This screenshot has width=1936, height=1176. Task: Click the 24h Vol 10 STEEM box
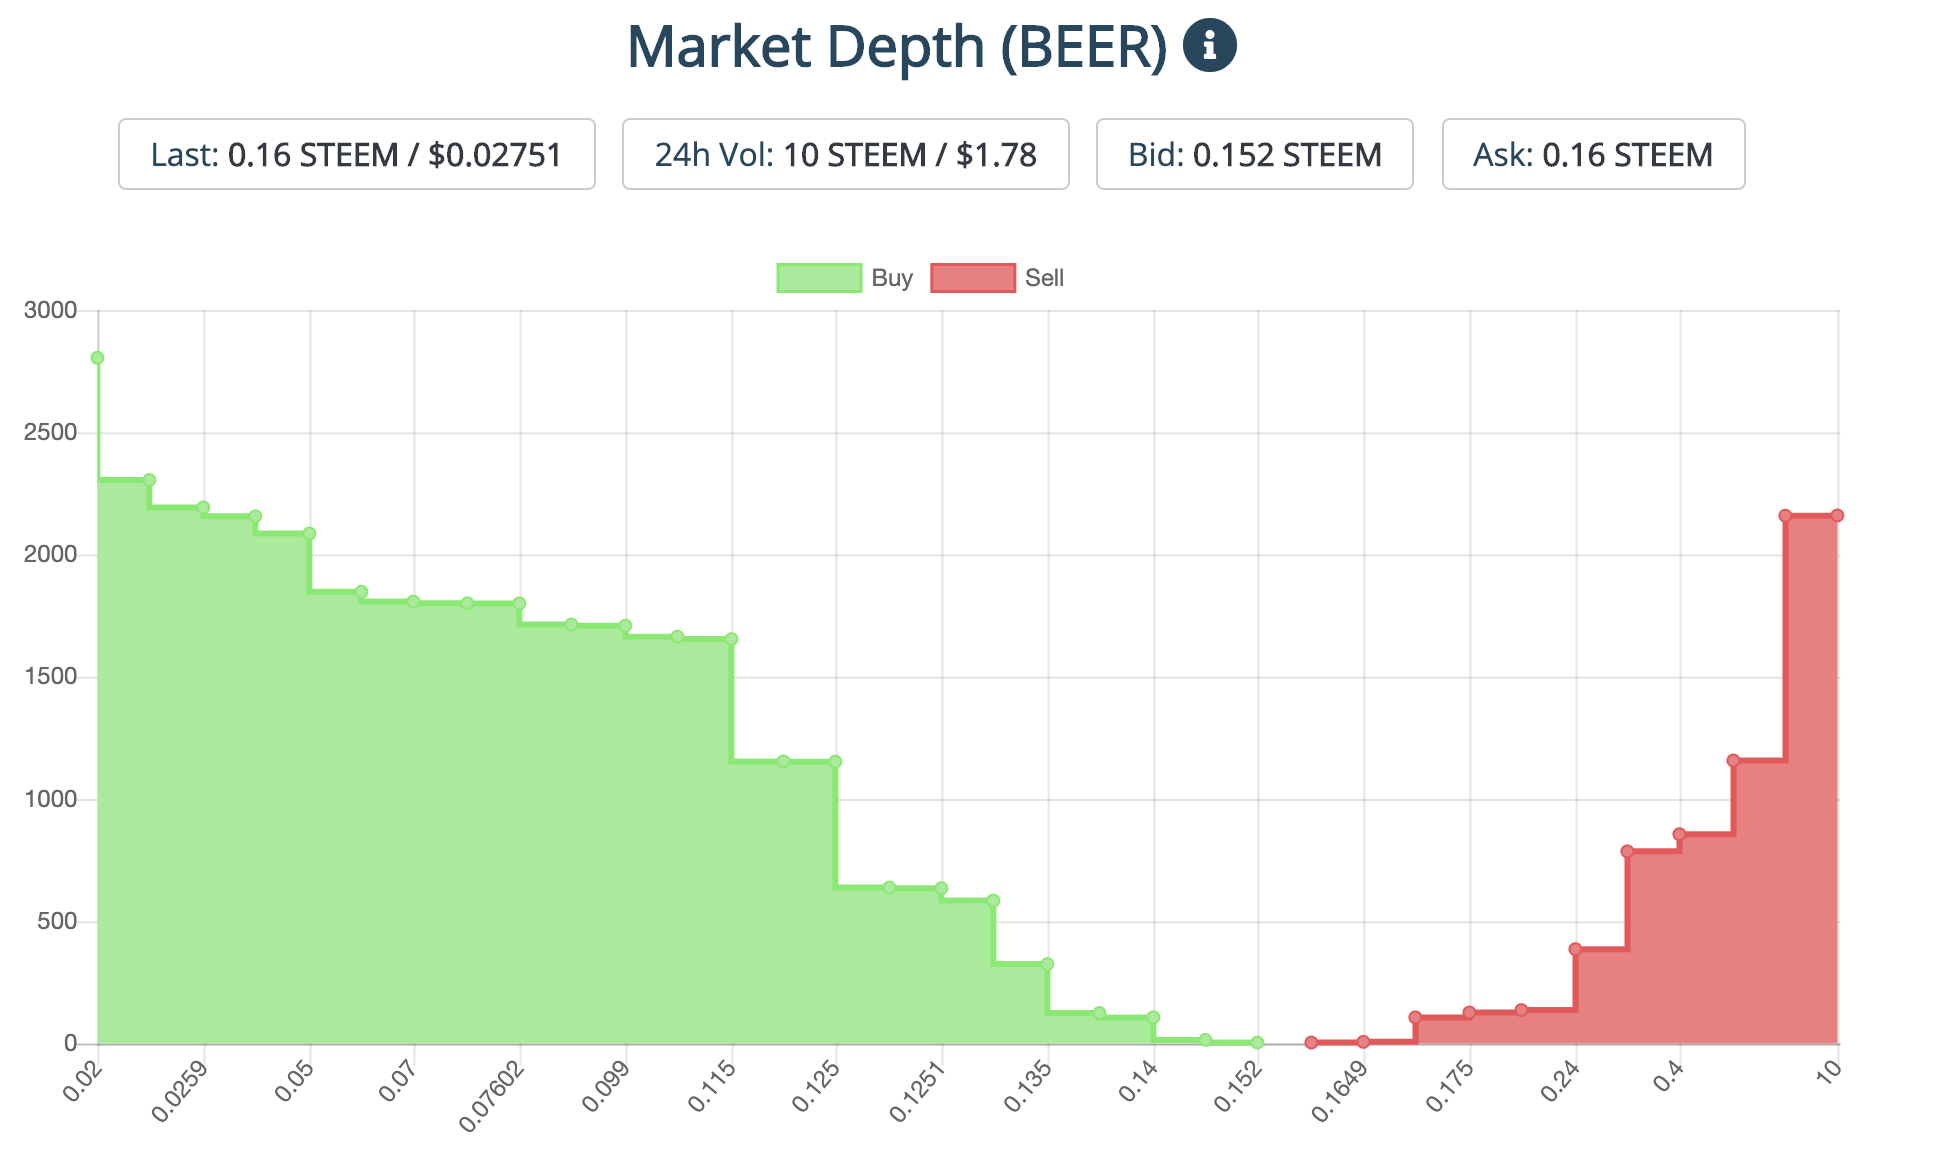tap(845, 155)
